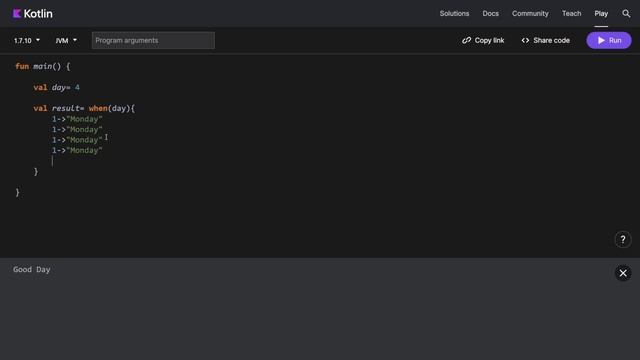Click Share code button
This screenshot has height=360, width=640.
point(546,40)
